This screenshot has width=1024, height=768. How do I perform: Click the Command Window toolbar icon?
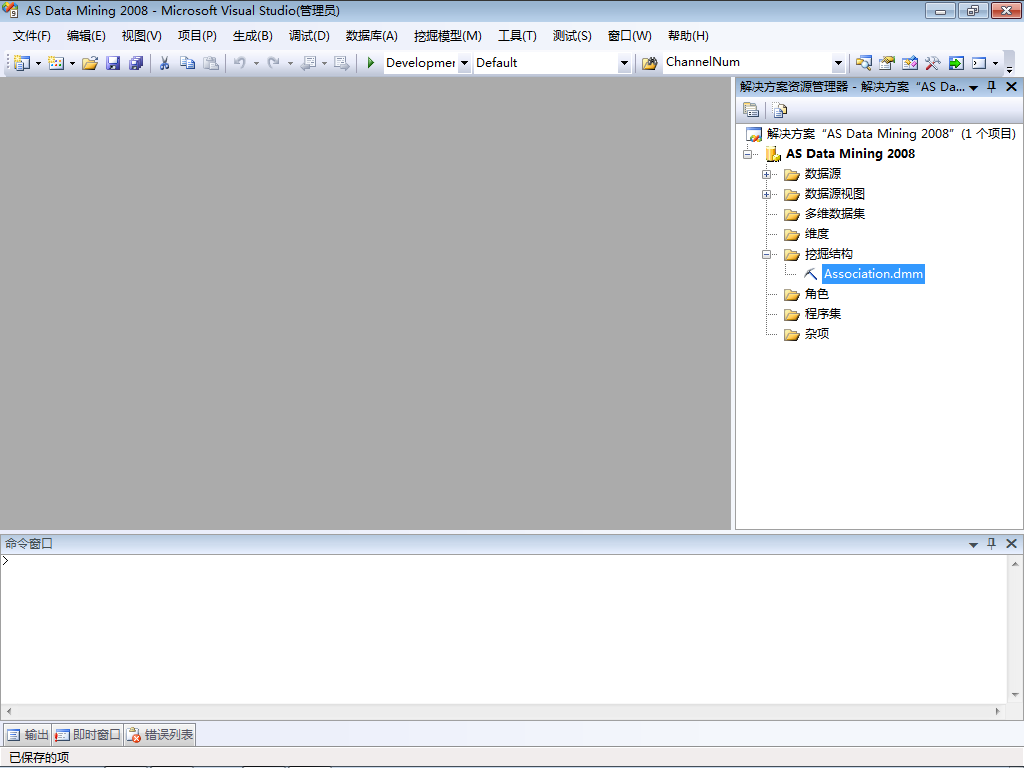click(x=979, y=63)
